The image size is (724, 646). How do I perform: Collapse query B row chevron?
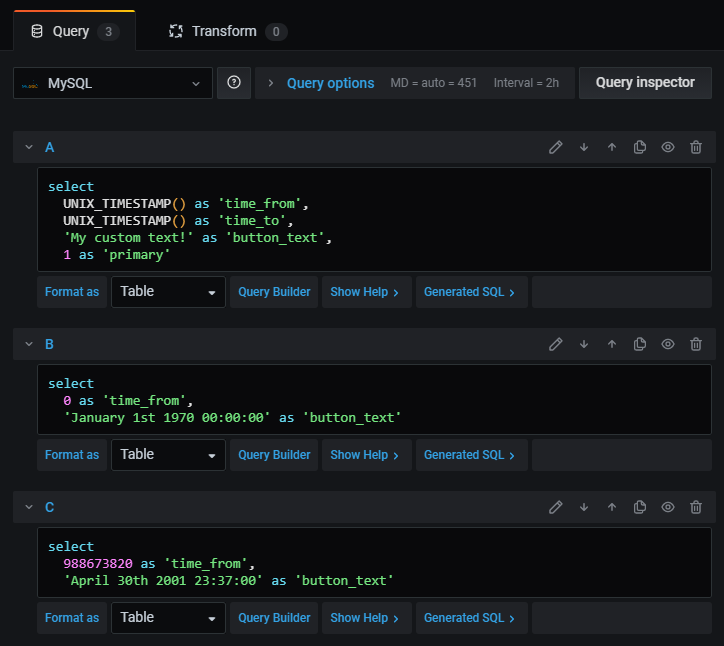[x=29, y=344]
